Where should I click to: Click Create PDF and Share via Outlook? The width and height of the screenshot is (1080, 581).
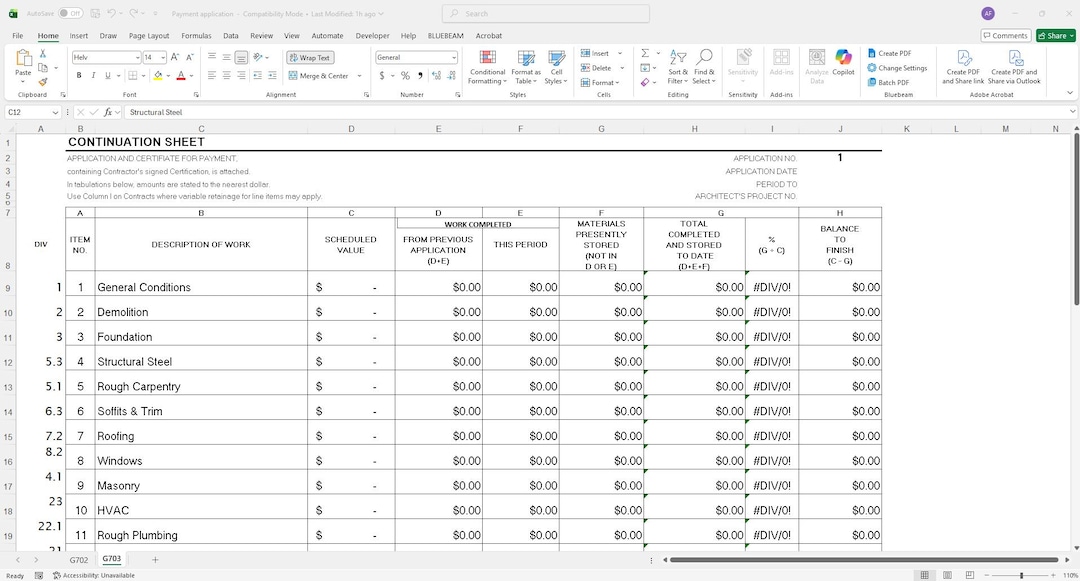click(1014, 67)
